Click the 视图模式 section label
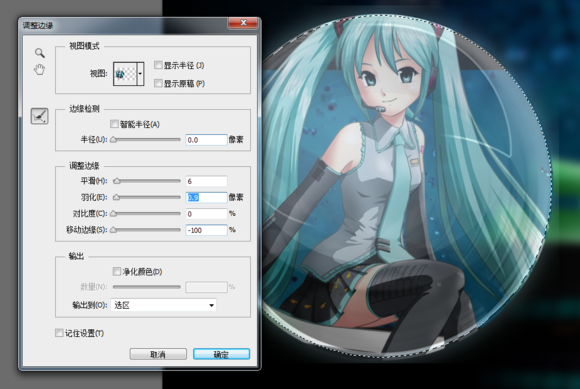 (84, 46)
